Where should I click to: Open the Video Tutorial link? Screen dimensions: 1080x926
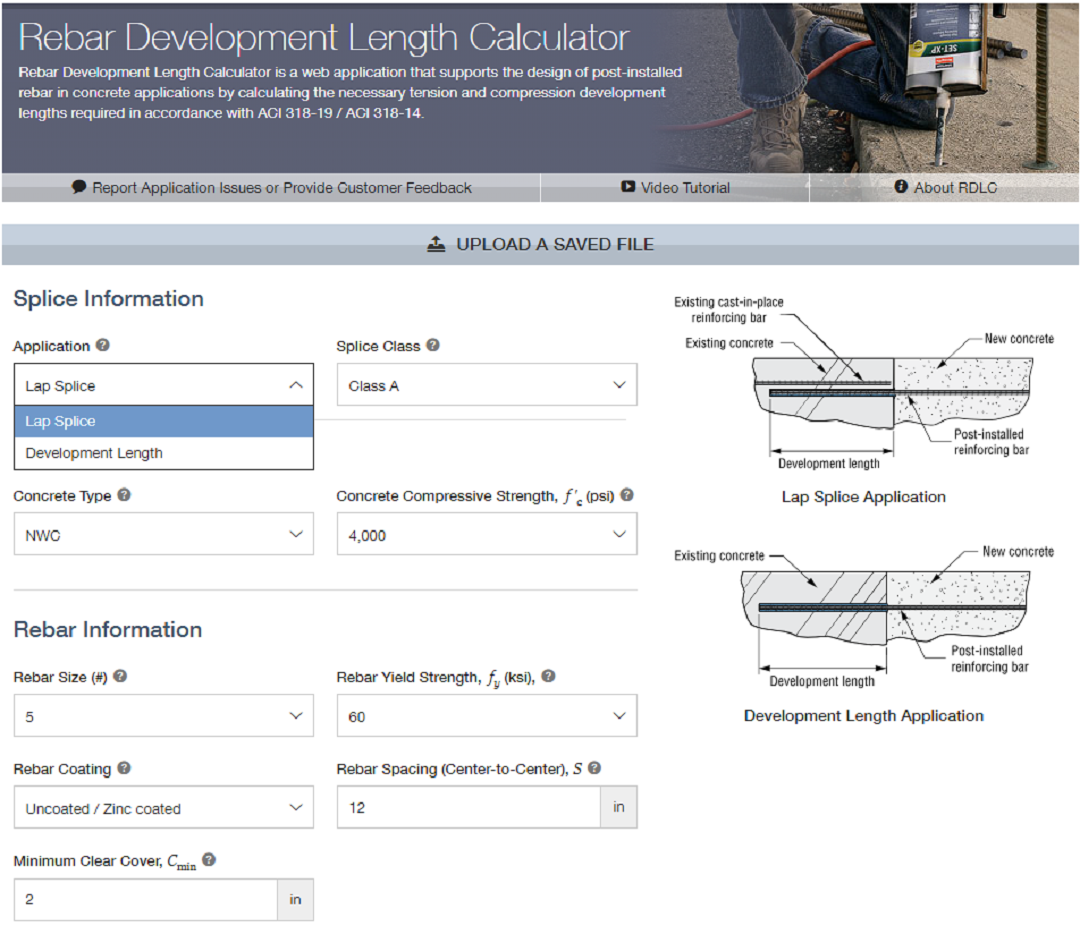point(675,187)
